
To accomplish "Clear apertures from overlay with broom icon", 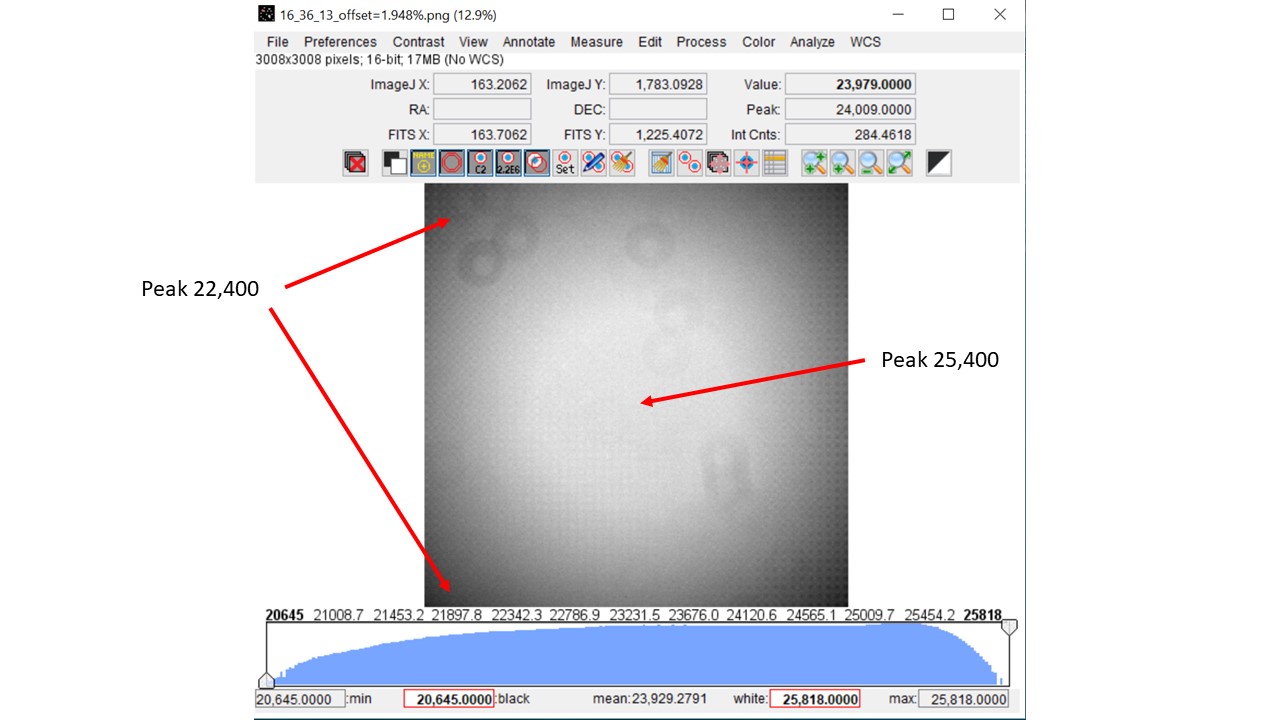I will tap(622, 163).
